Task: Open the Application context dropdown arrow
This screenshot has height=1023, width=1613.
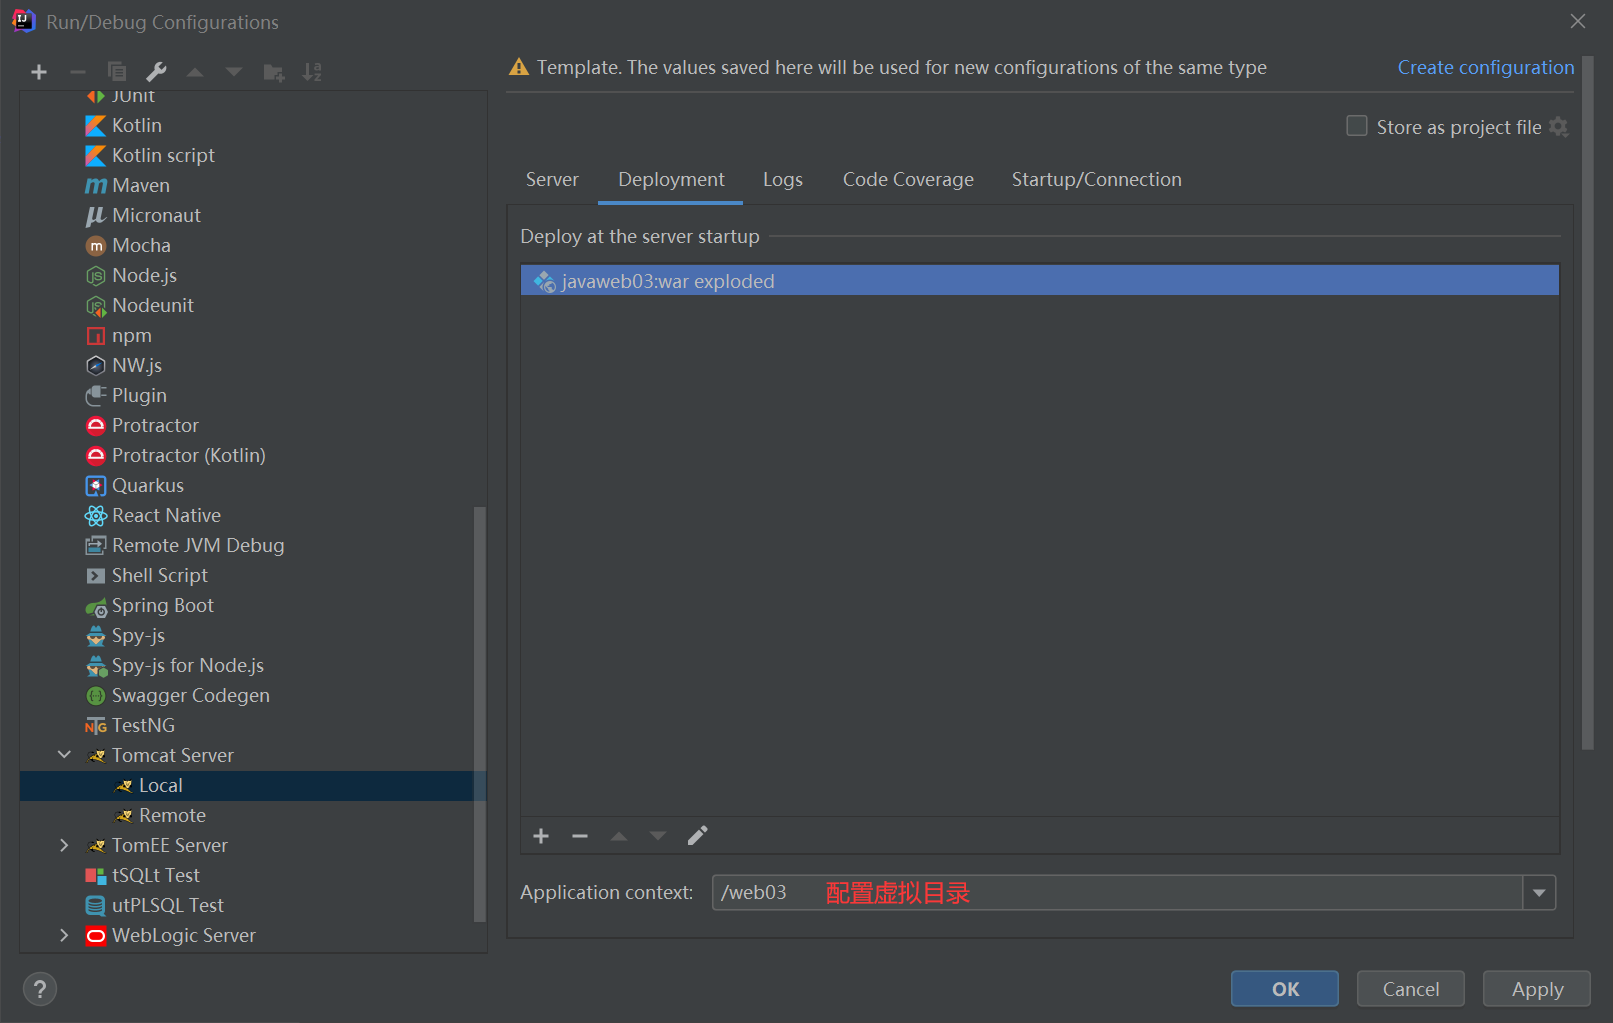Action: pyautogui.click(x=1539, y=892)
